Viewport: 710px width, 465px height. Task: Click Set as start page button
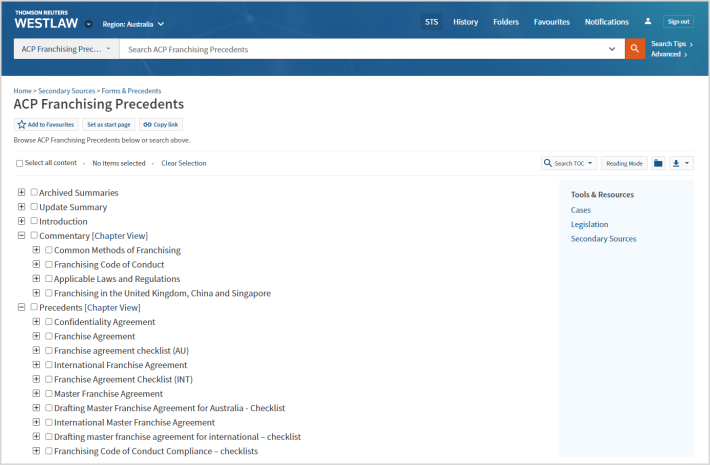click(109, 124)
